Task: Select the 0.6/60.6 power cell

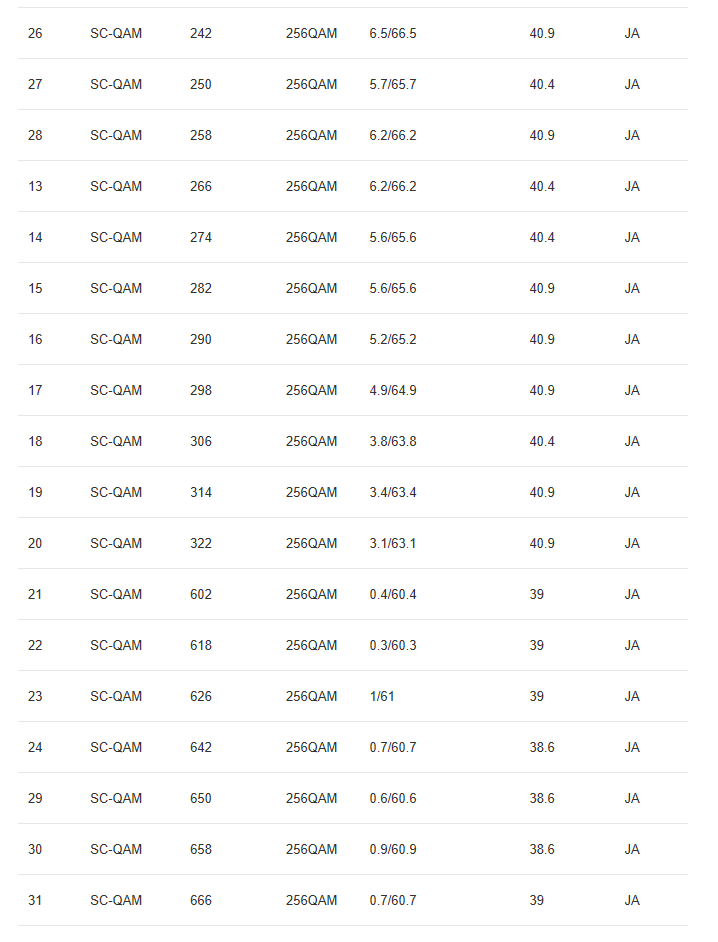Action: click(393, 798)
